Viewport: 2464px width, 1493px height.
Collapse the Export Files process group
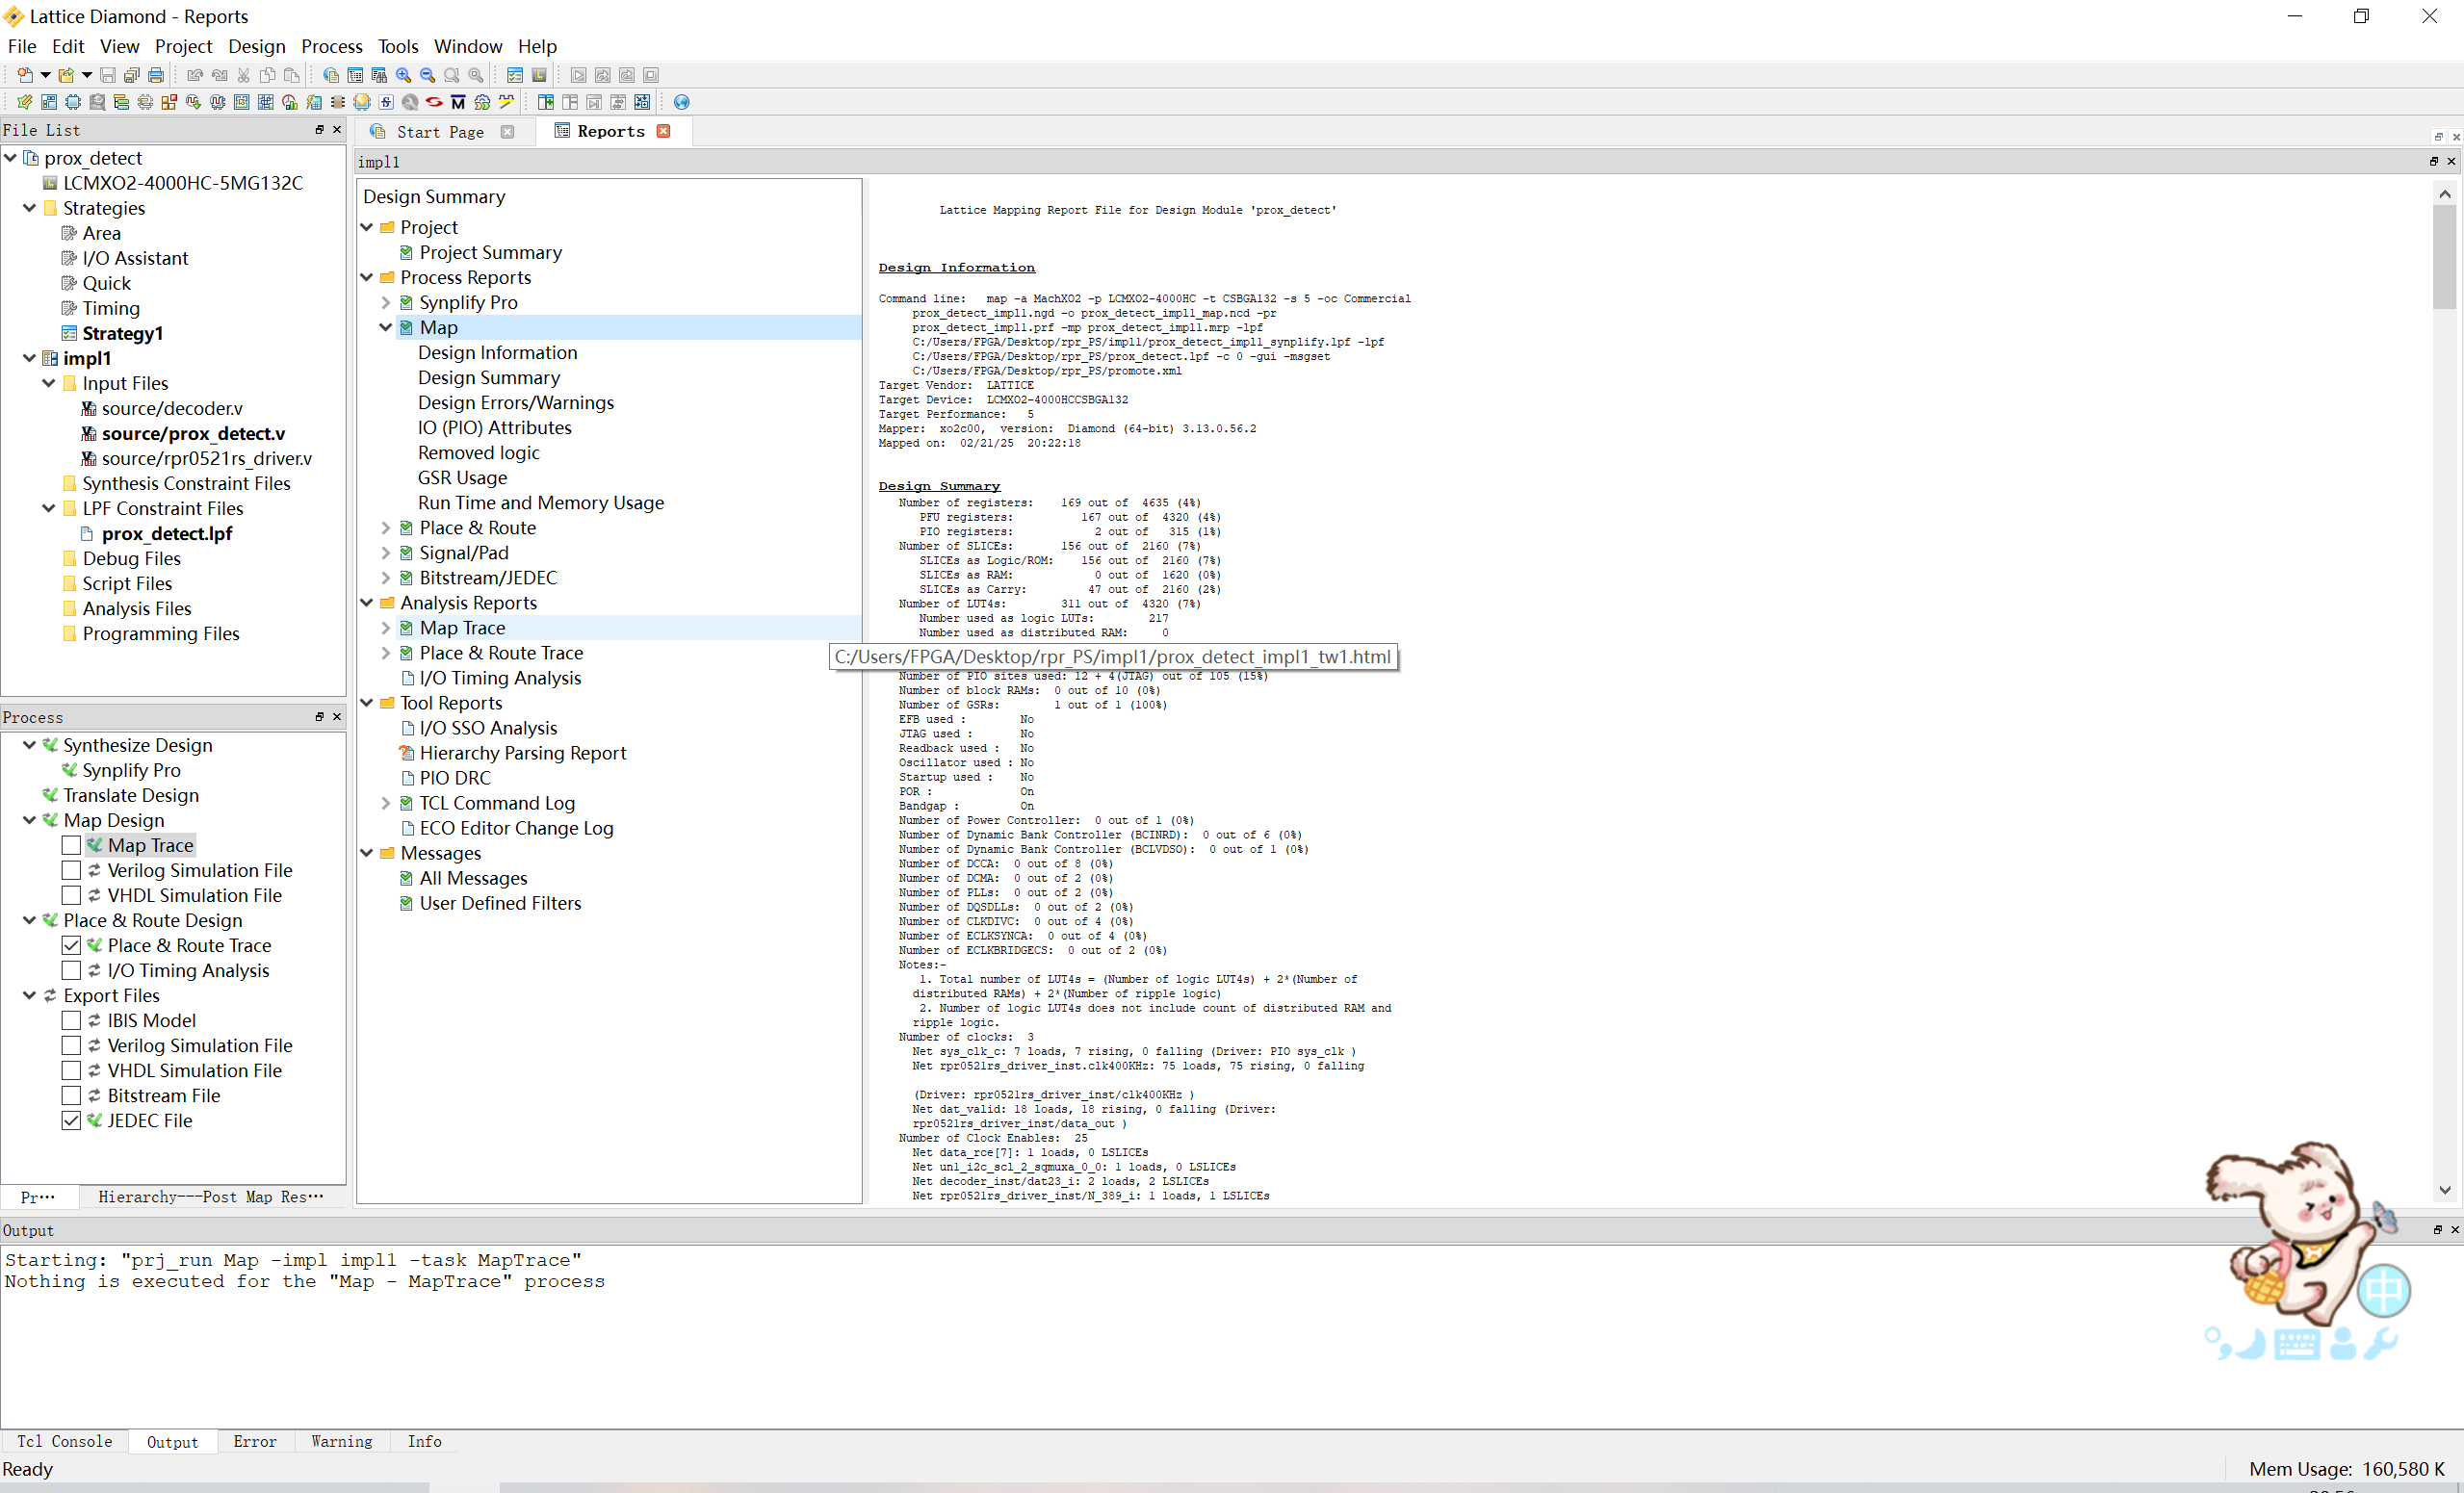[x=29, y=995]
